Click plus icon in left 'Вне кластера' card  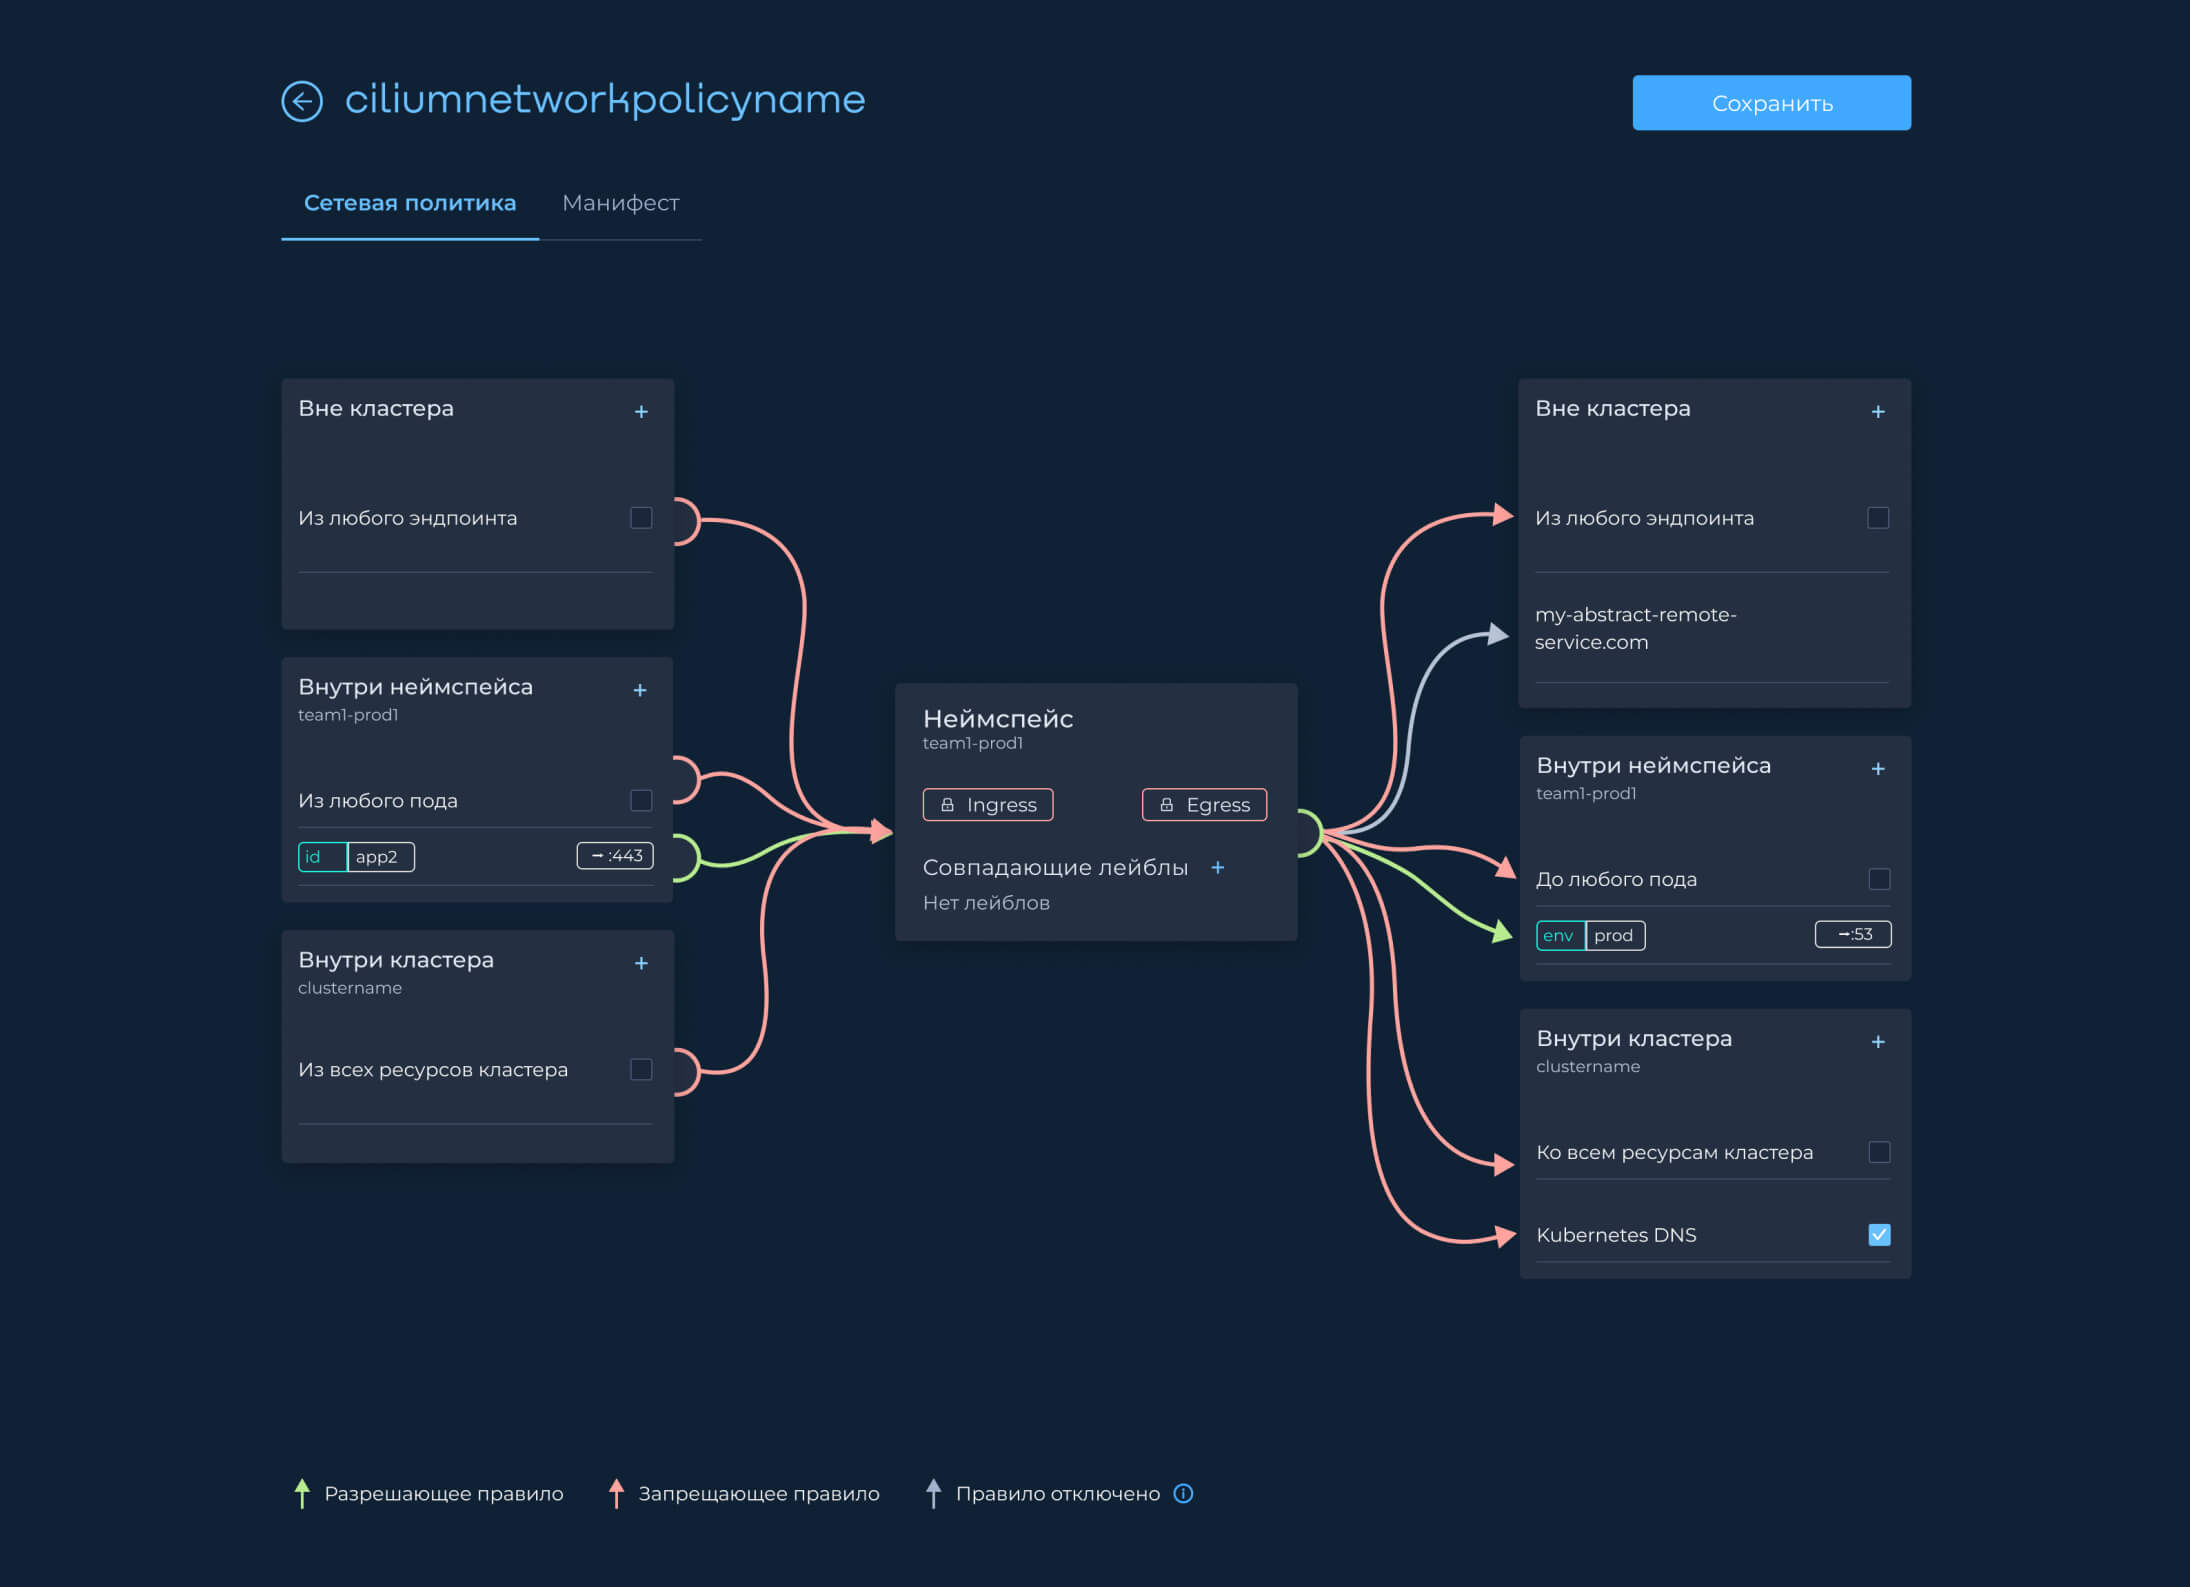pyautogui.click(x=641, y=412)
